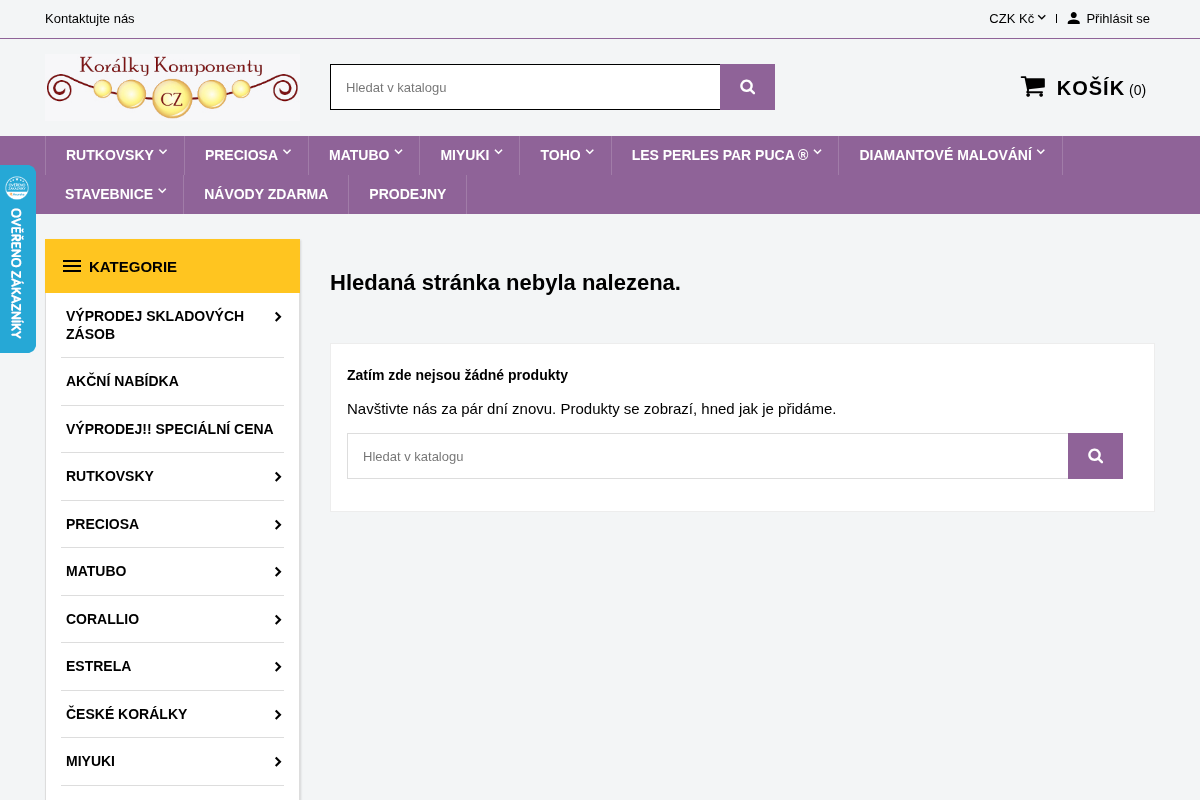Image resolution: width=1200 pixels, height=800 pixels.
Task: Expand the TOHO top menu chevron
Action: point(590,152)
